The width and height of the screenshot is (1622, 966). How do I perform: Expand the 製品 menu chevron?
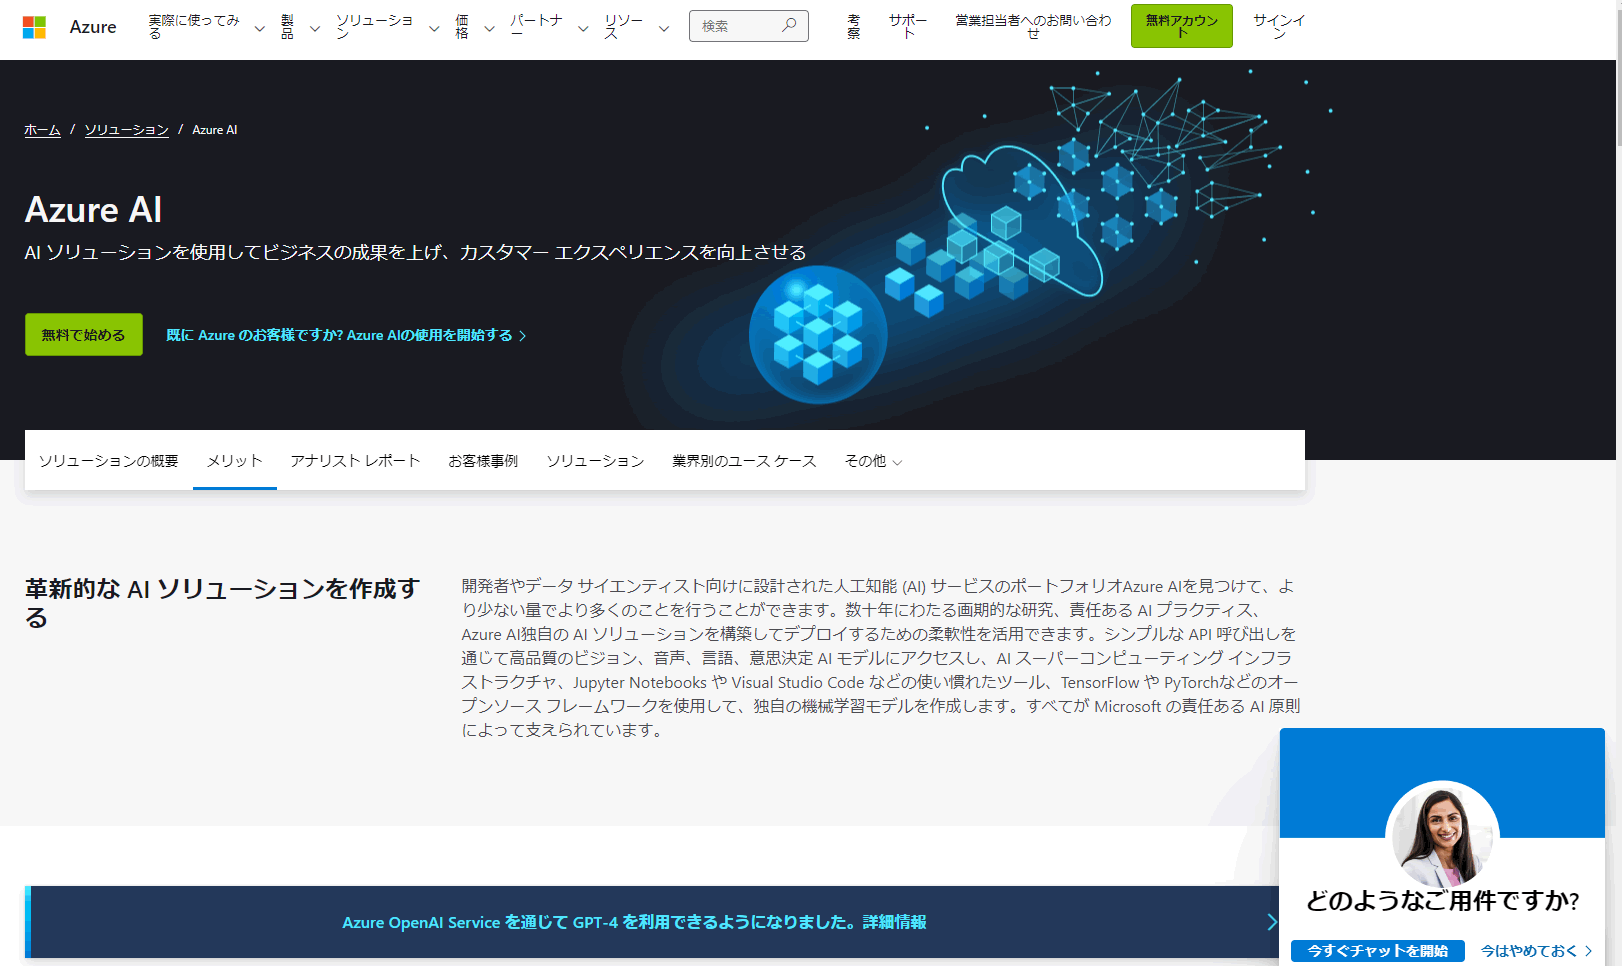pyautogui.click(x=314, y=29)
